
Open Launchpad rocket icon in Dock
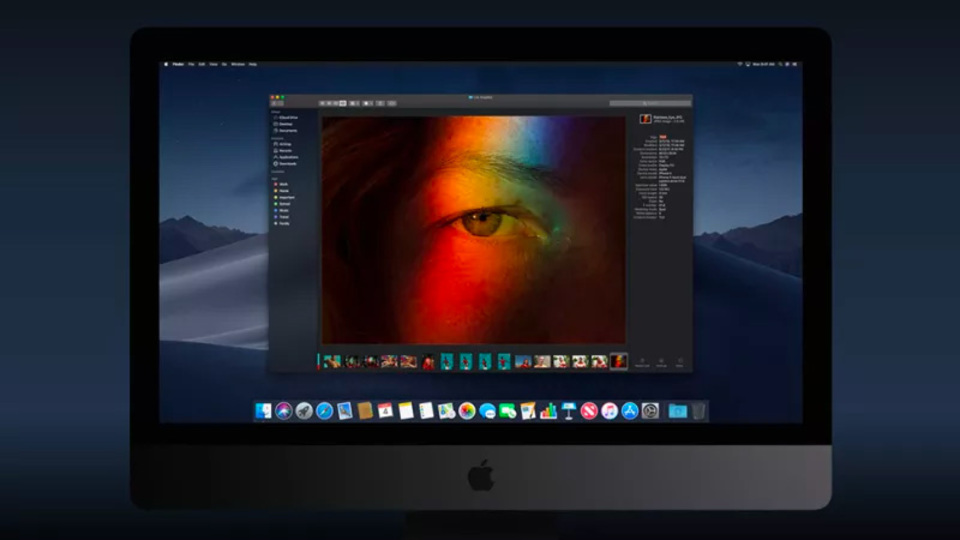pyautogui.click(x=304, y=411)
